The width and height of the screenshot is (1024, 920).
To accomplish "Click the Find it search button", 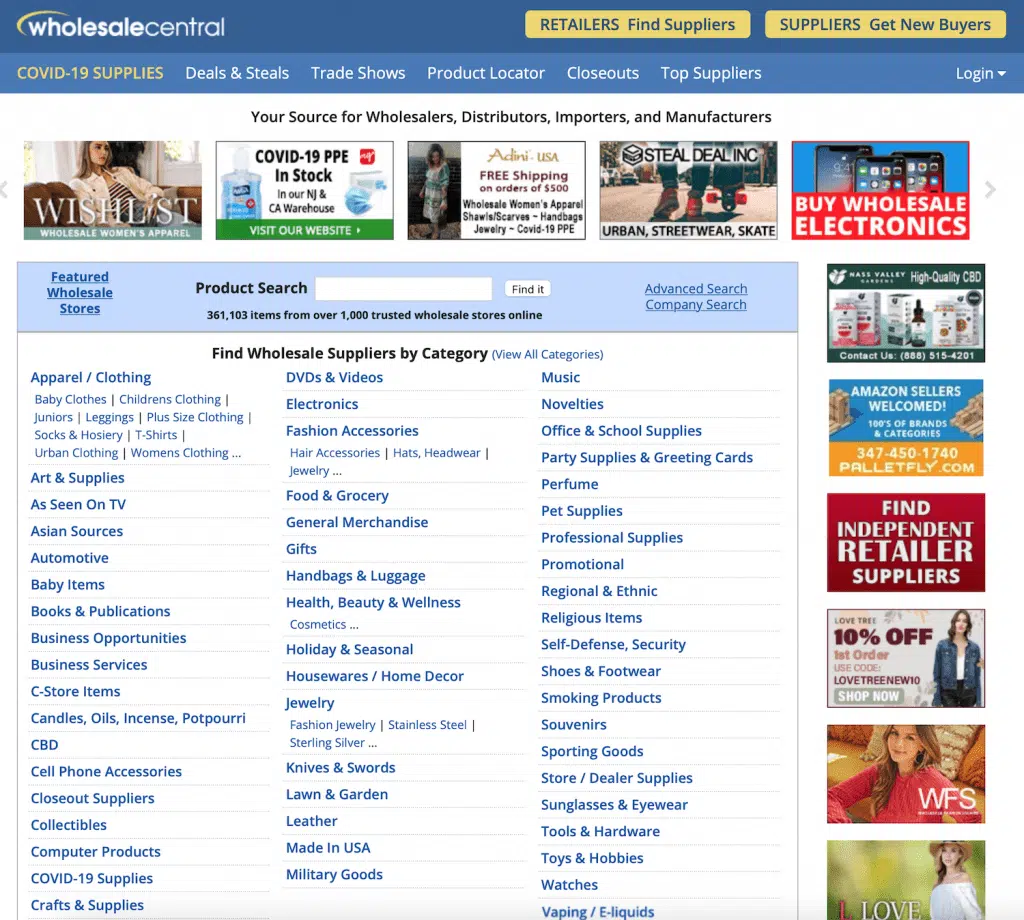I will pos(527,289).
